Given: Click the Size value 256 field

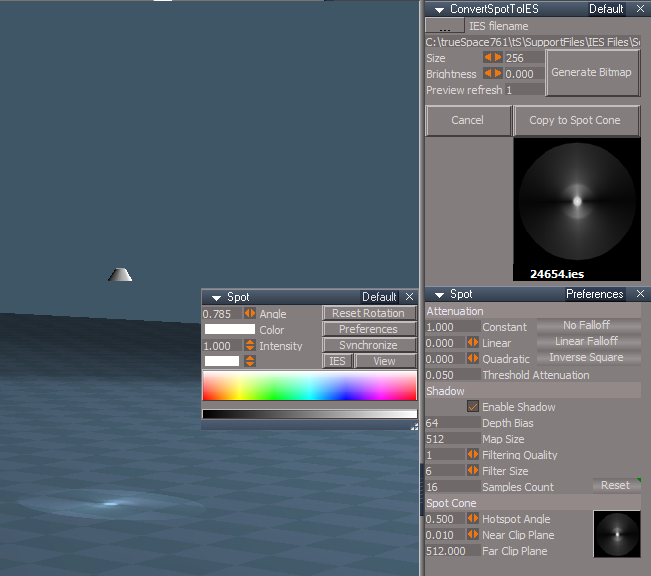Looking at the screenshot, I should (524, 58).
